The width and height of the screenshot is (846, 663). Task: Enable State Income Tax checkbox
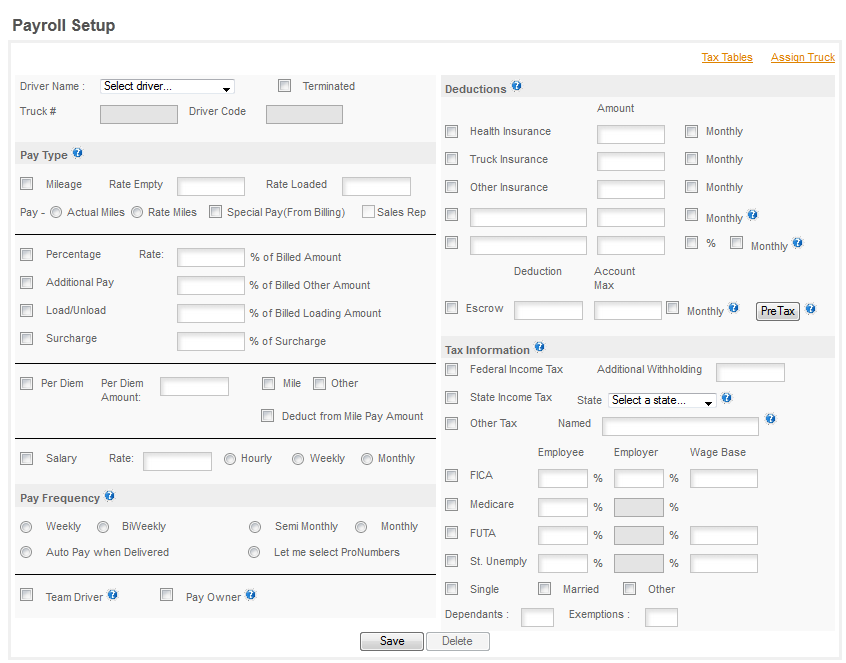tap(452, 398)
